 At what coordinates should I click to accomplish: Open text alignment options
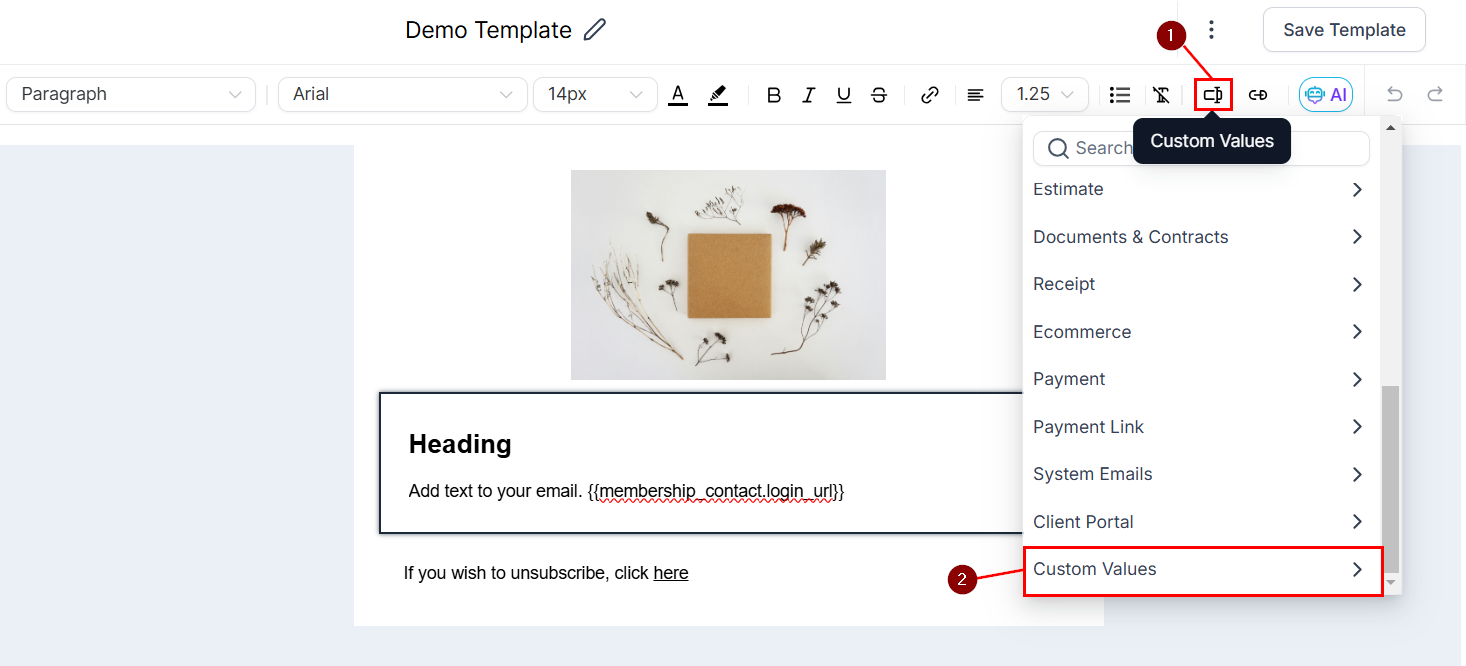point(975,95)
